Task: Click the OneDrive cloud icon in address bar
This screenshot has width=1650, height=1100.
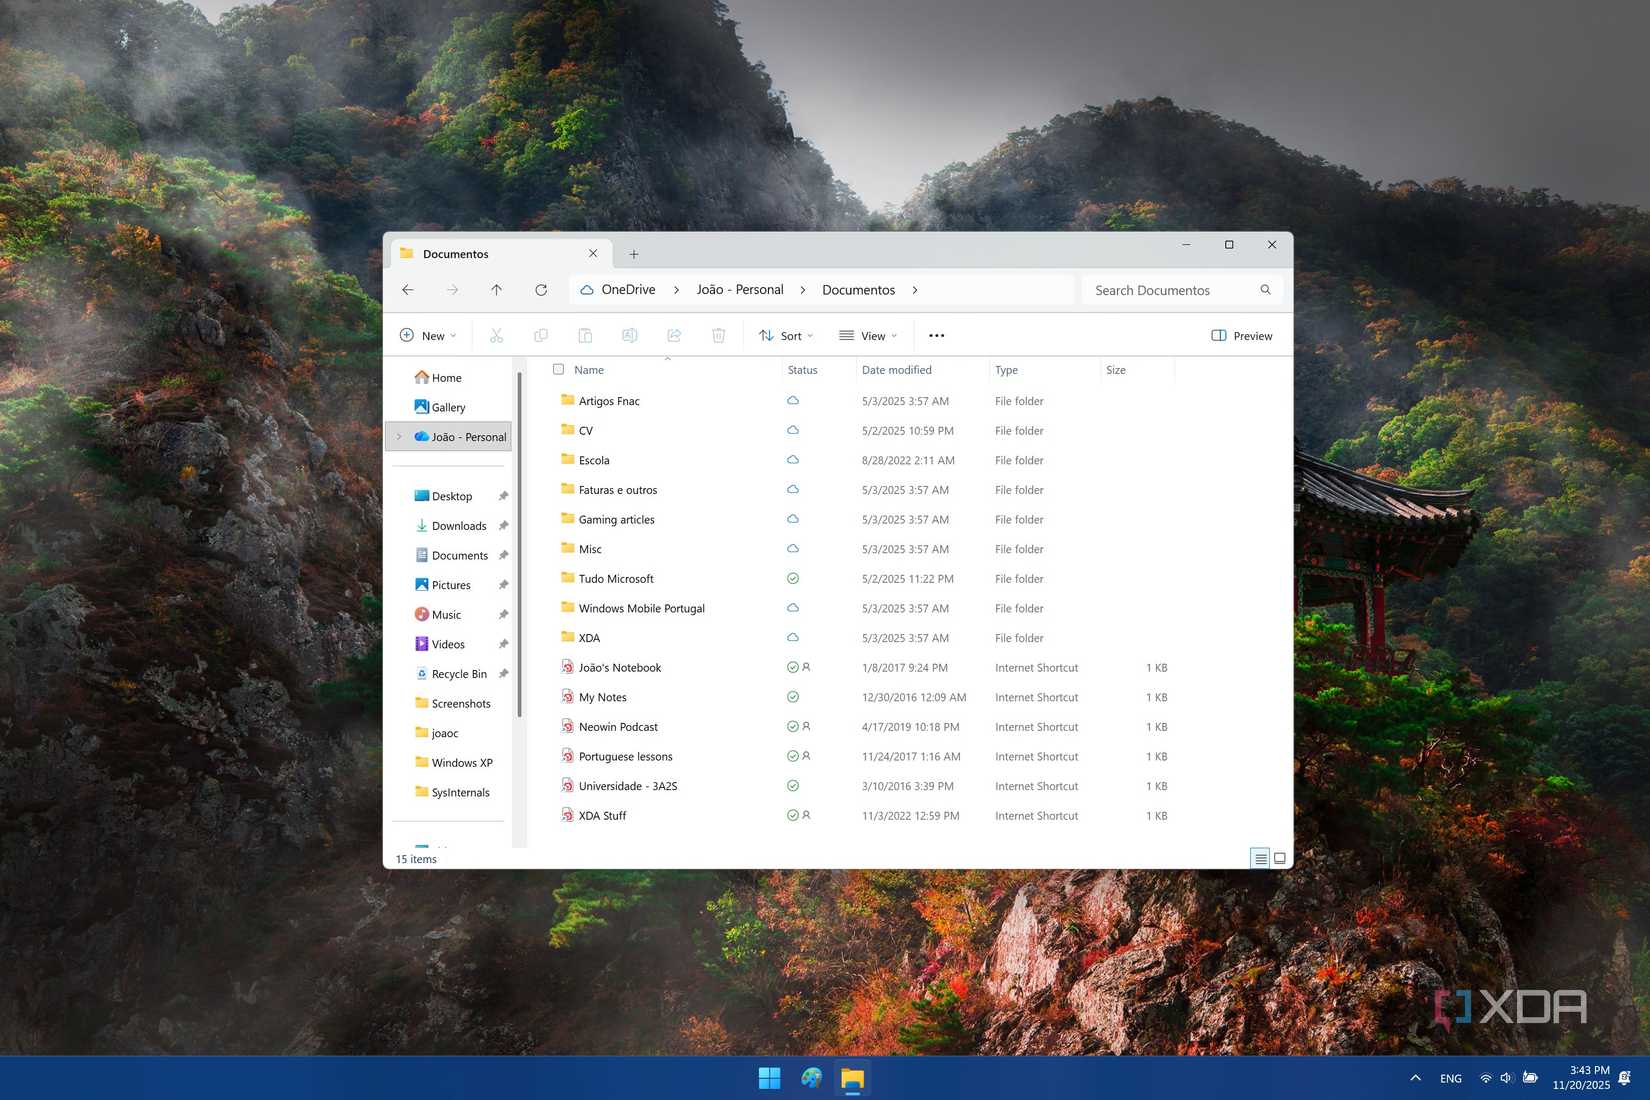Action: pyautogui.click(x=587, y=290)
